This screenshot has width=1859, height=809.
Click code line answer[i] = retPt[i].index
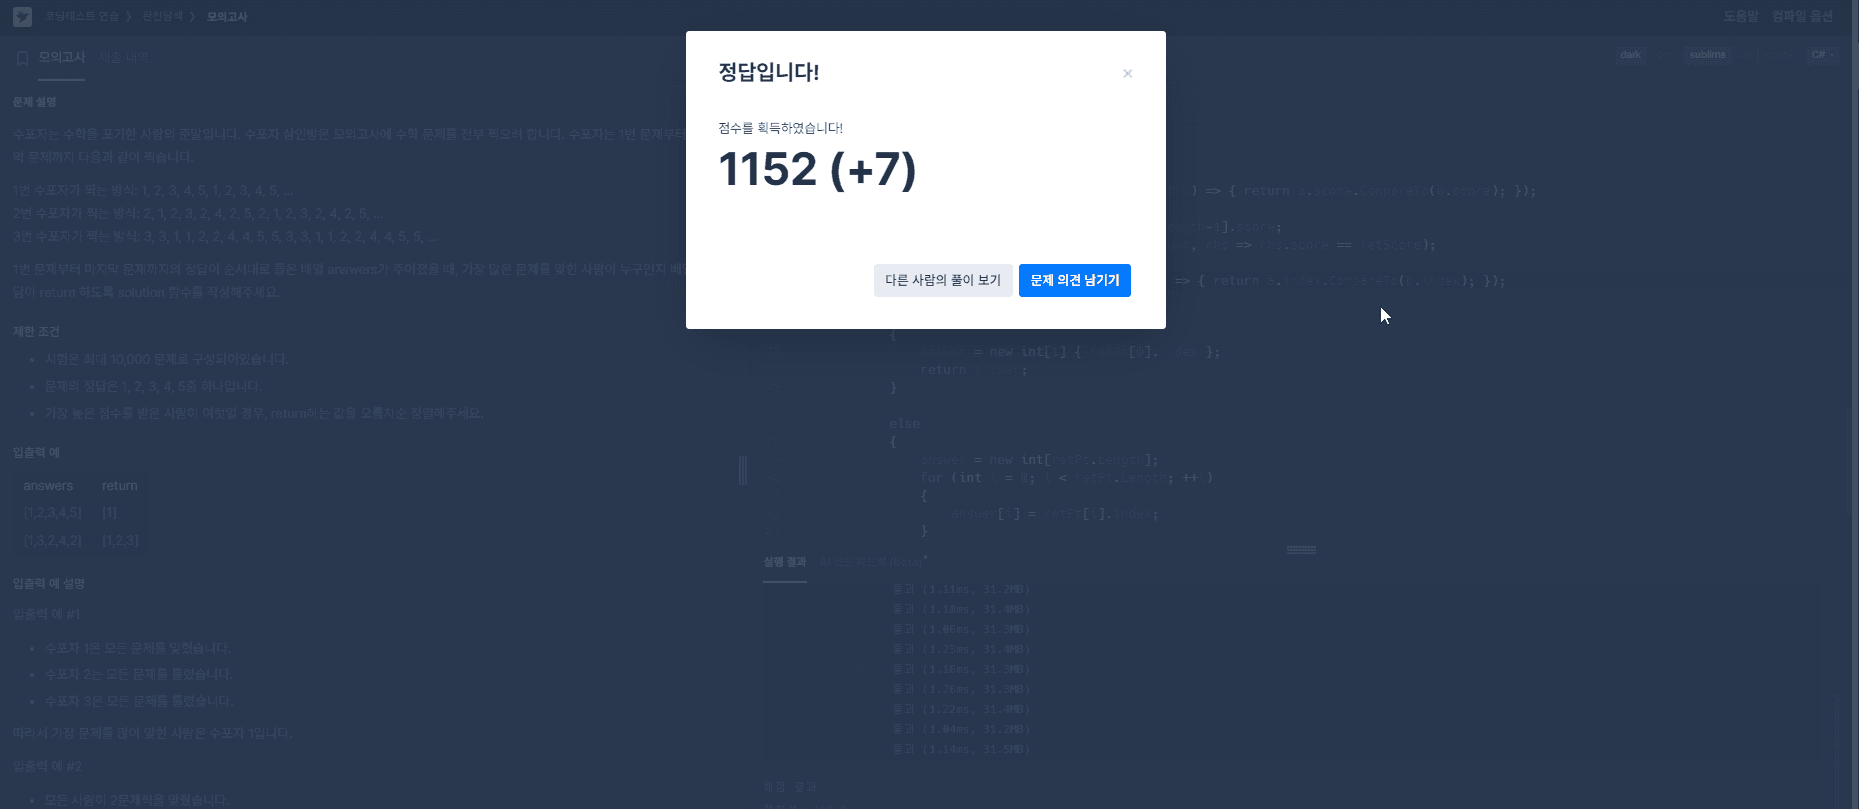(x=1055, y=514)
